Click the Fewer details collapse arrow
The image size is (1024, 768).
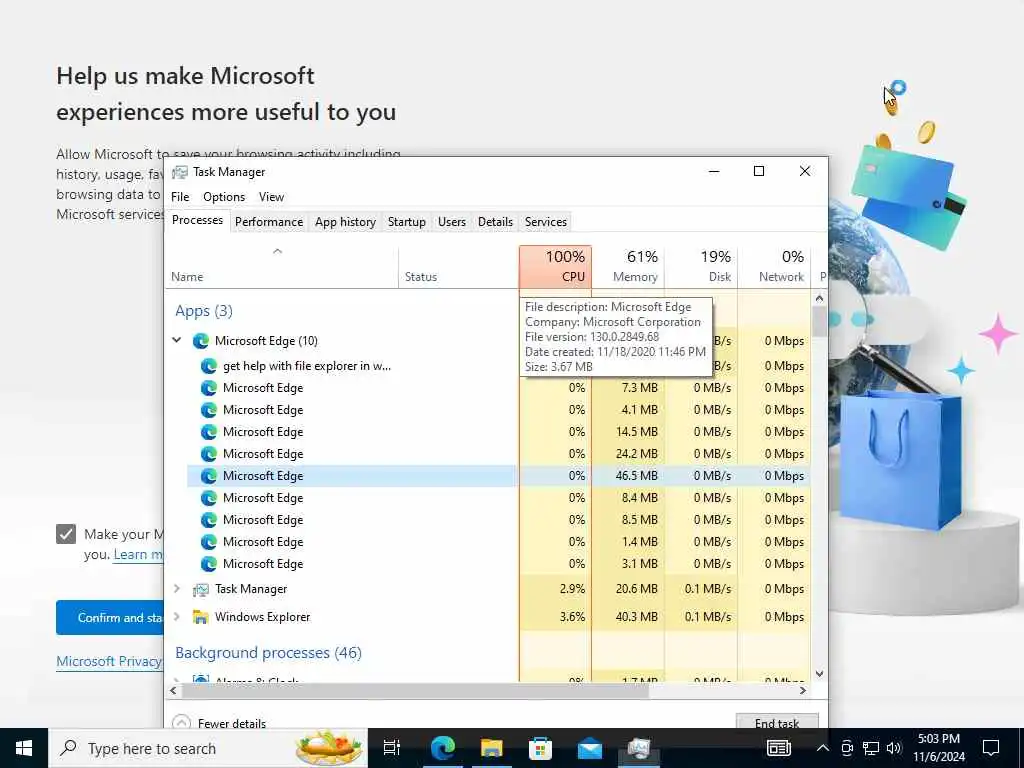[181, 723]
